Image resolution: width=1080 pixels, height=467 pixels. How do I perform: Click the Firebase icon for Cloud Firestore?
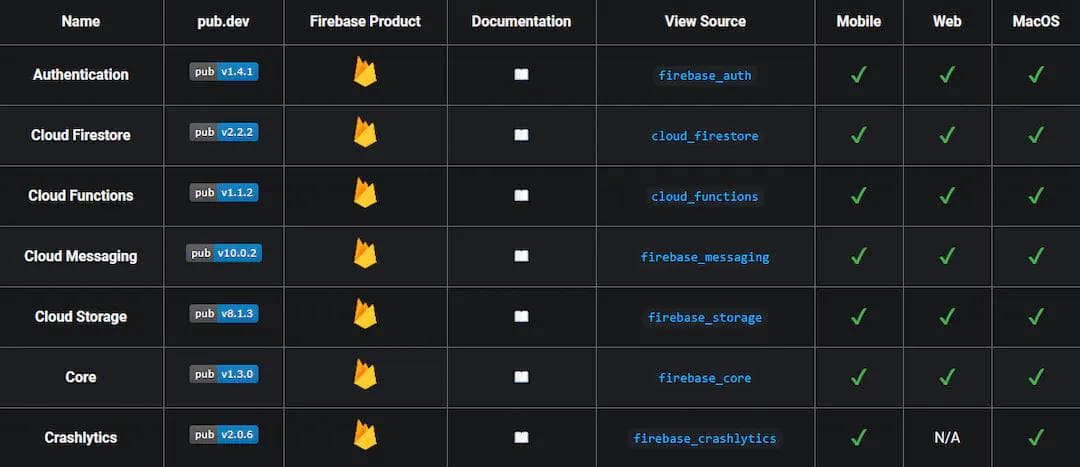pos(365,133)
